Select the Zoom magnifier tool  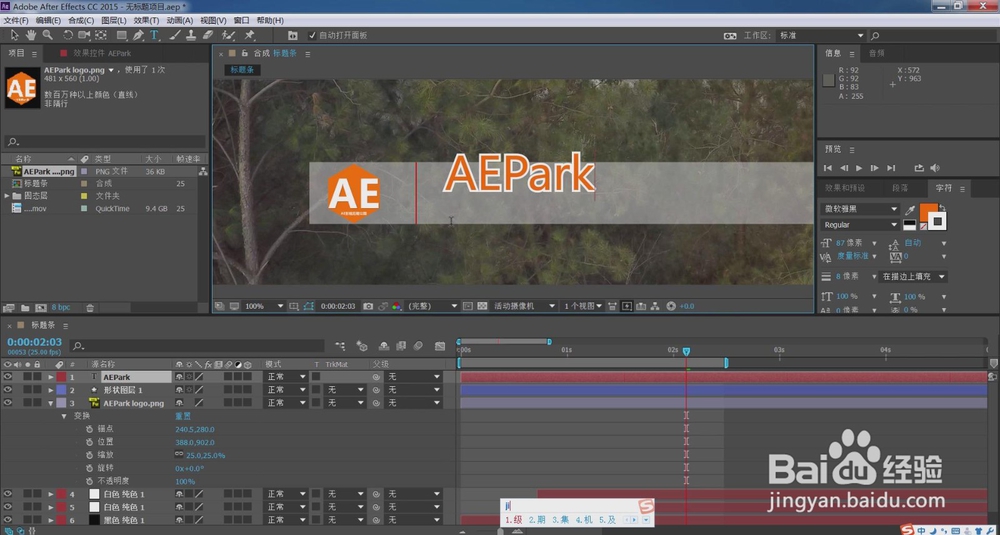48,35
